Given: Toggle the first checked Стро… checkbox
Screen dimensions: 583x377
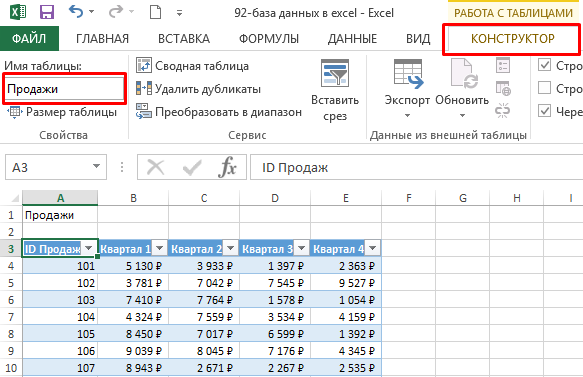Looking at the screenshot, I should (545, 65).
